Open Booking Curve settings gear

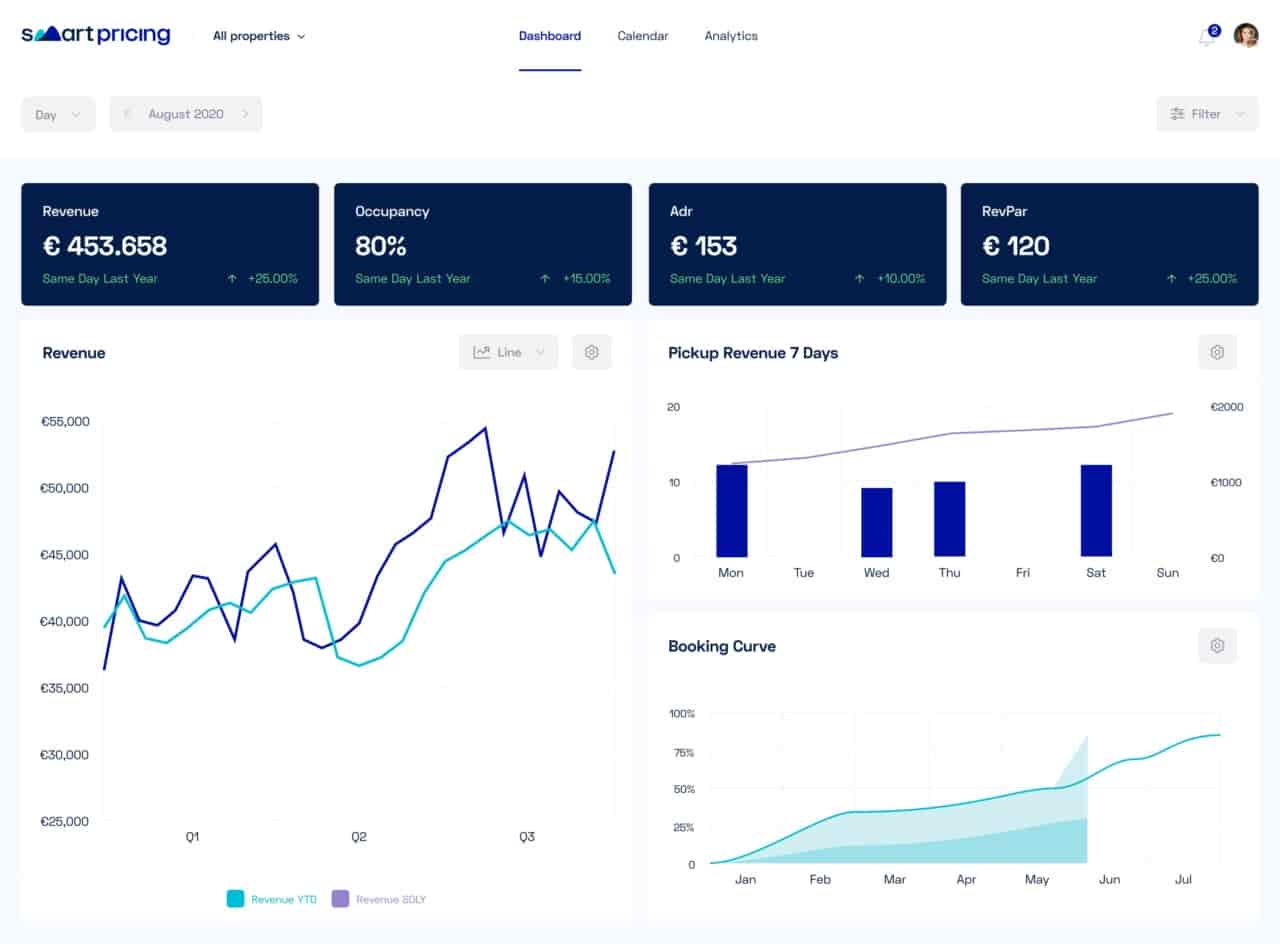coord(1217,646)
